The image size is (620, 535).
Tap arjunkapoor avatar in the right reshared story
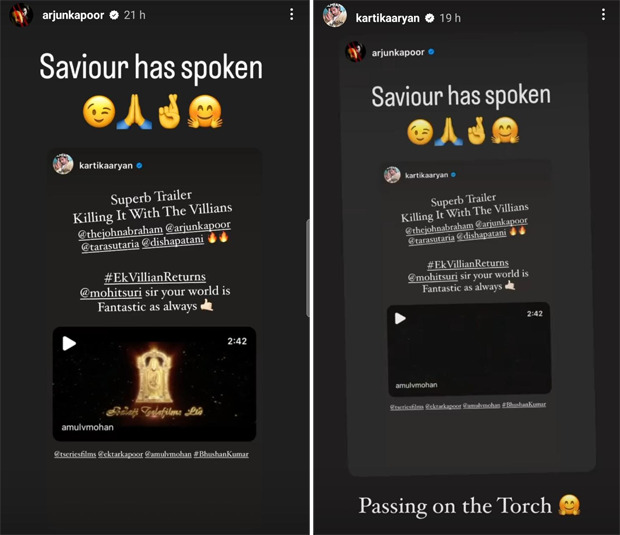(x=355, y=52)
